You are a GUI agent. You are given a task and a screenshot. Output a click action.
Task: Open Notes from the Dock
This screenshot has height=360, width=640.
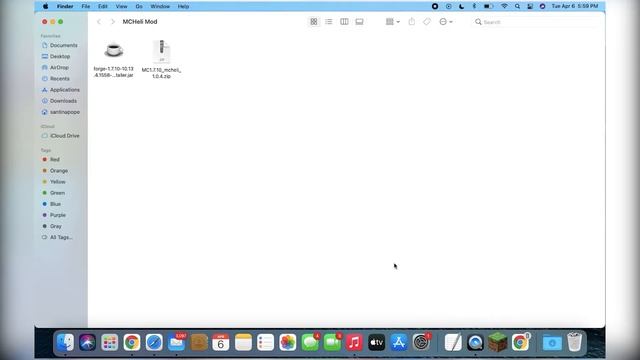[243, 342]
